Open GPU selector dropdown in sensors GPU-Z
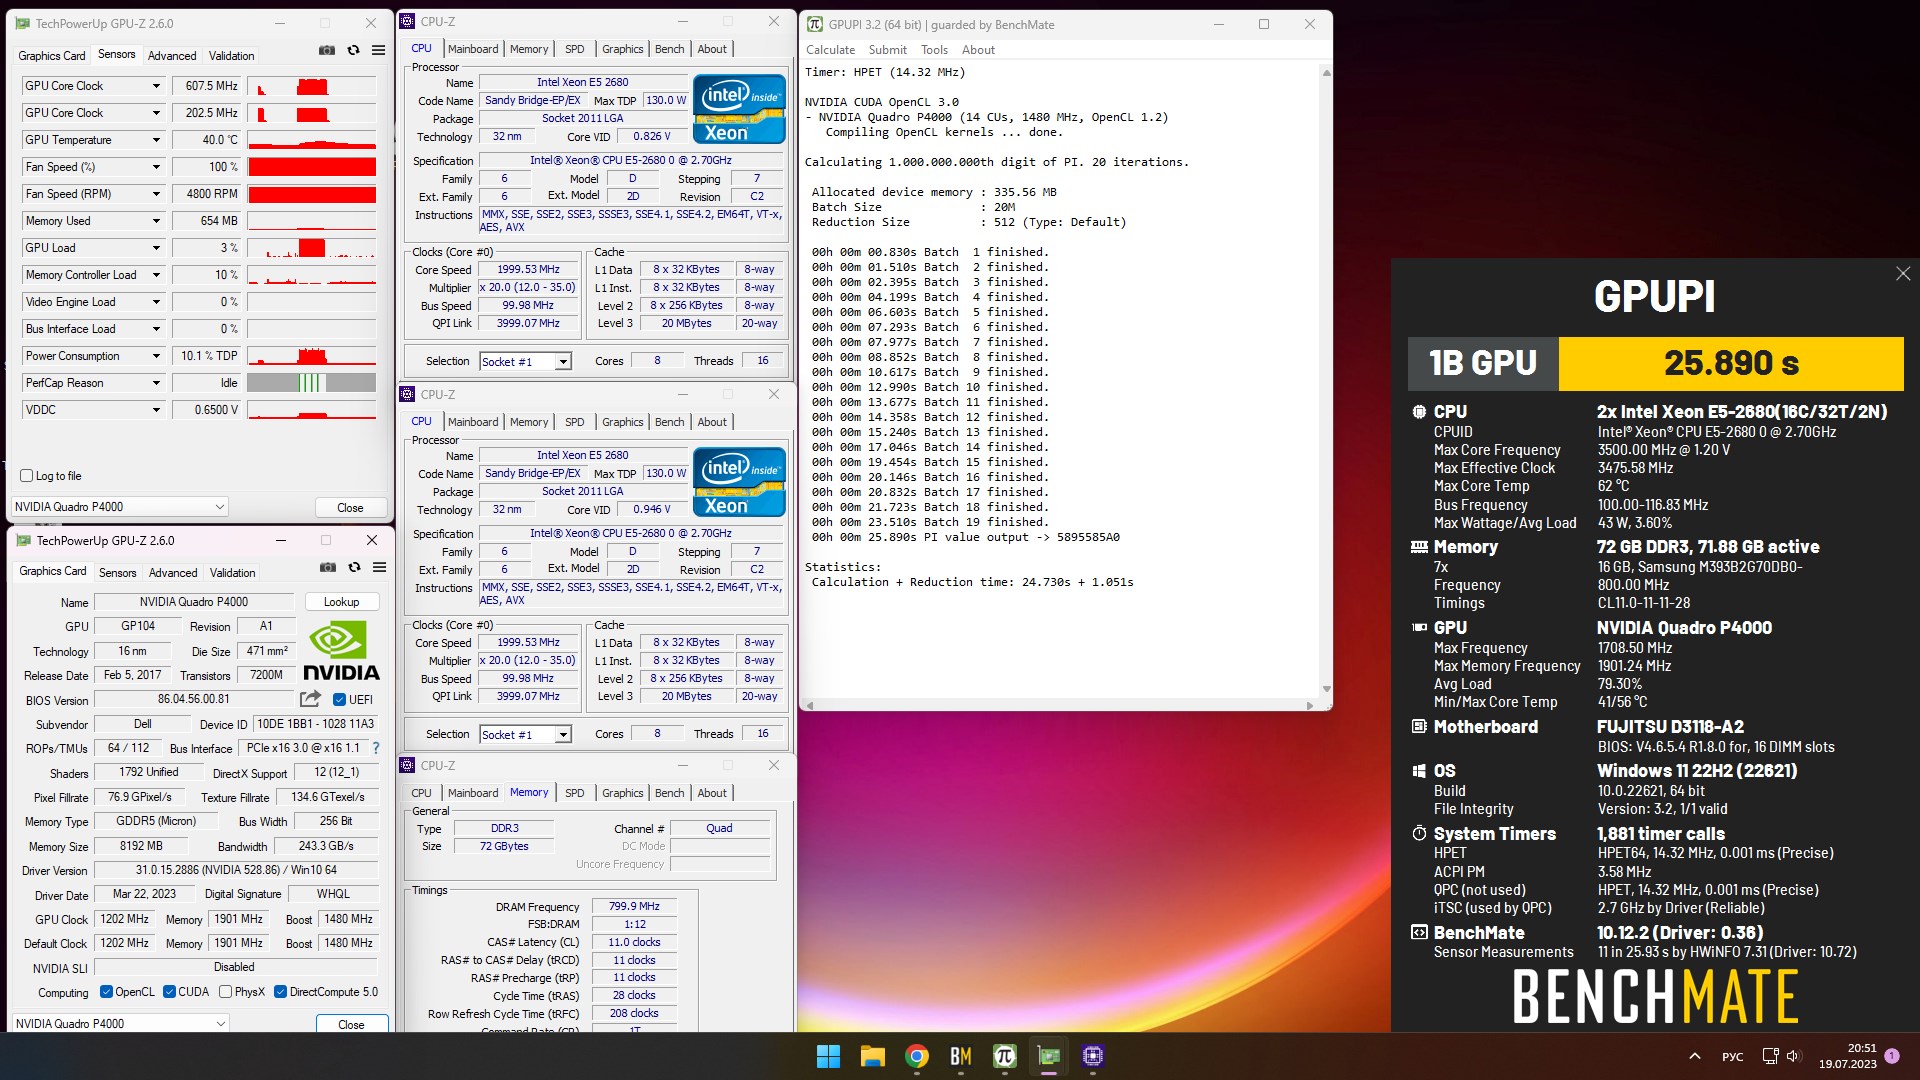The width and height of the screenshot is (1920, 1080). 120,507
